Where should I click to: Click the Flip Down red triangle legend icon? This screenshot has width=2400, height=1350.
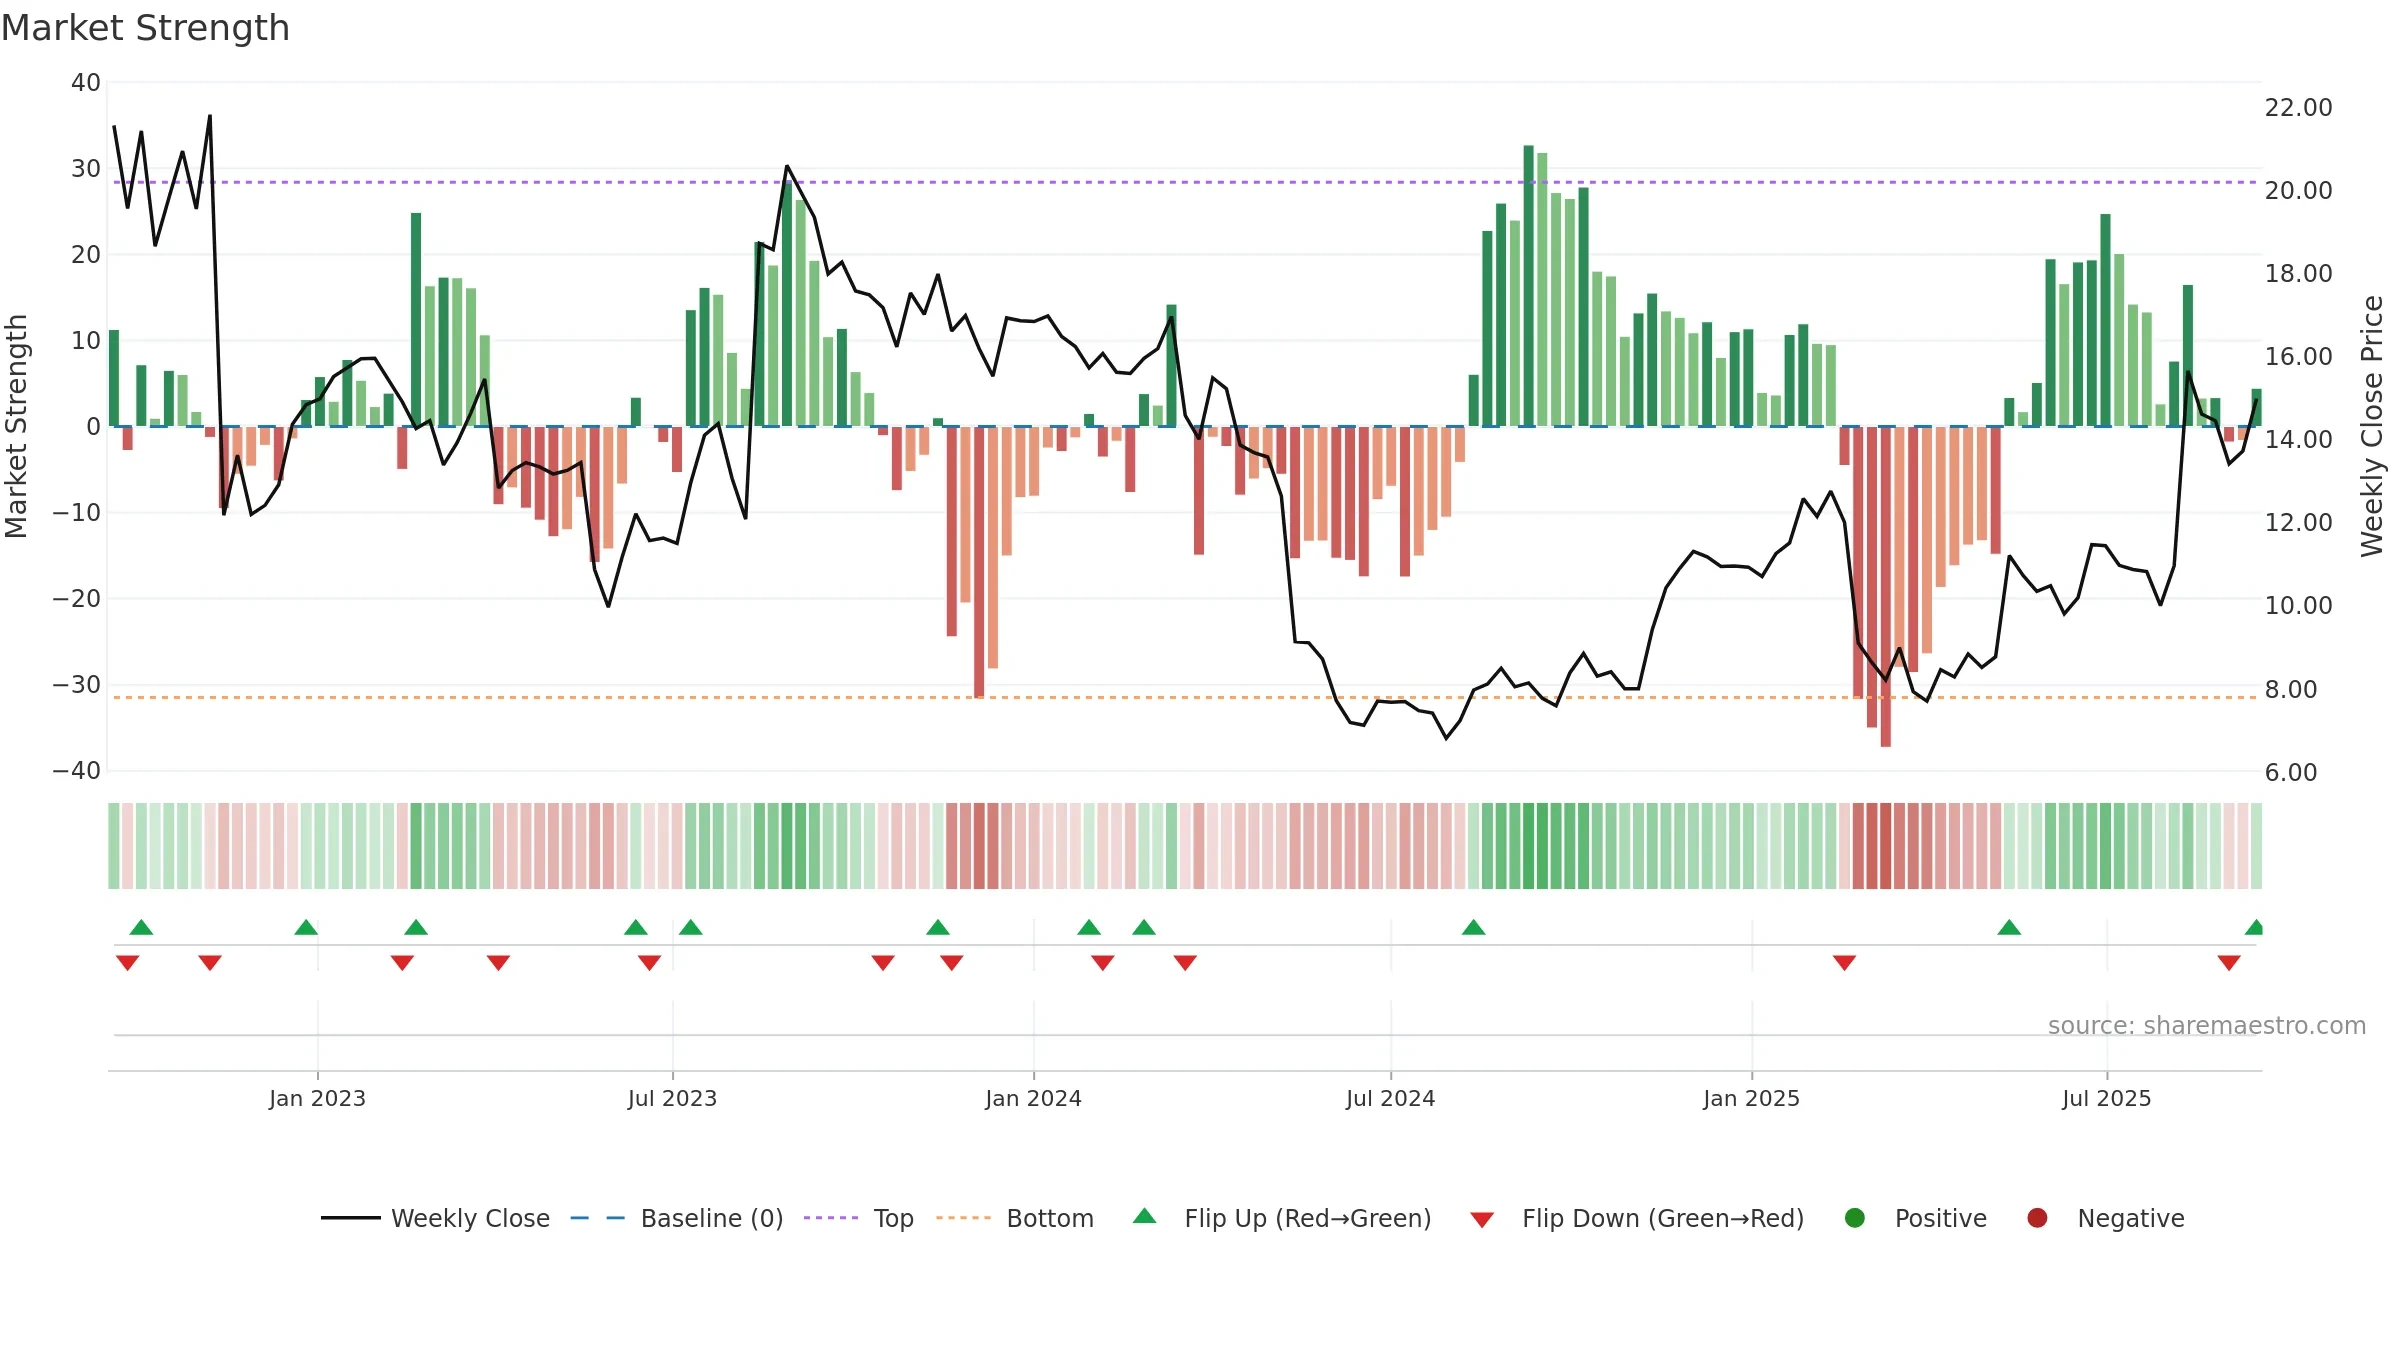(x=1482, y=1220)
